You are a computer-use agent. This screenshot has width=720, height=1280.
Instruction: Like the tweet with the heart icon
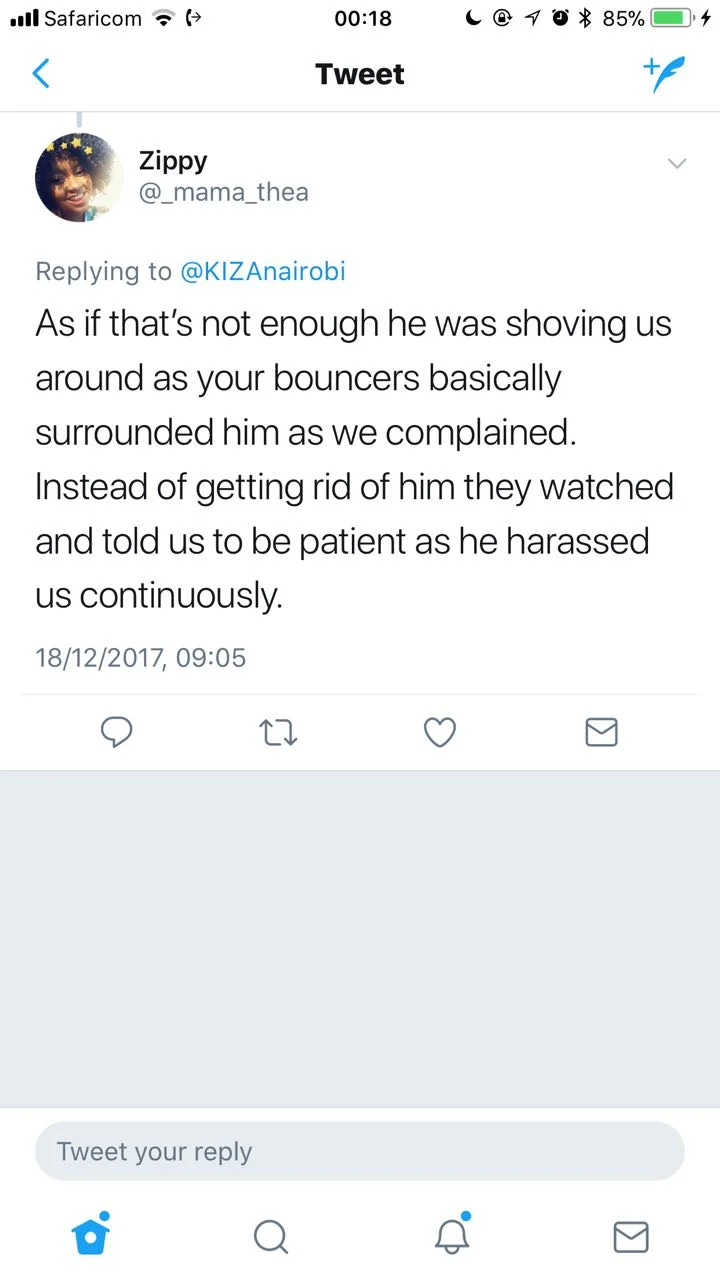440,733
